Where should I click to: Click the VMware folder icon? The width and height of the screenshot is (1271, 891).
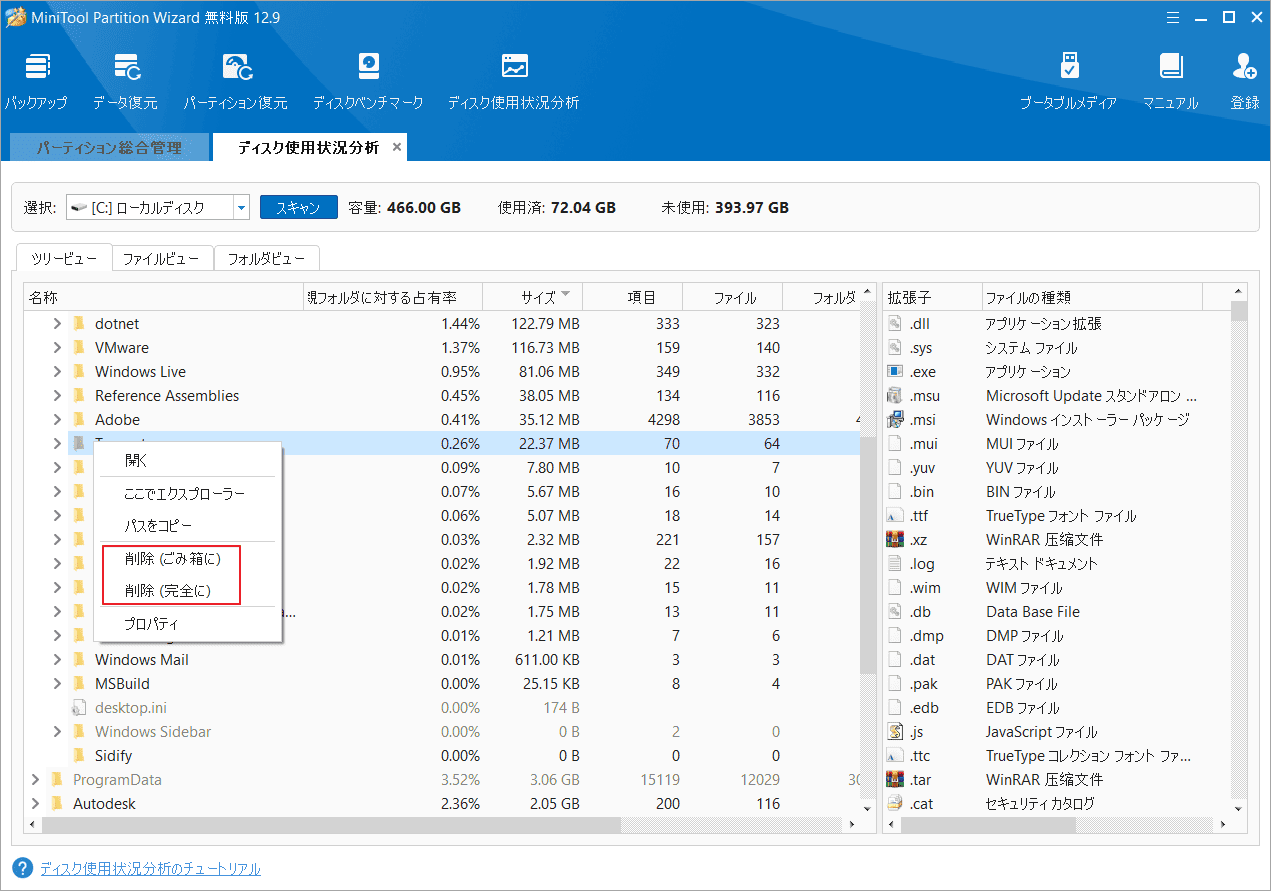point(79,348)
